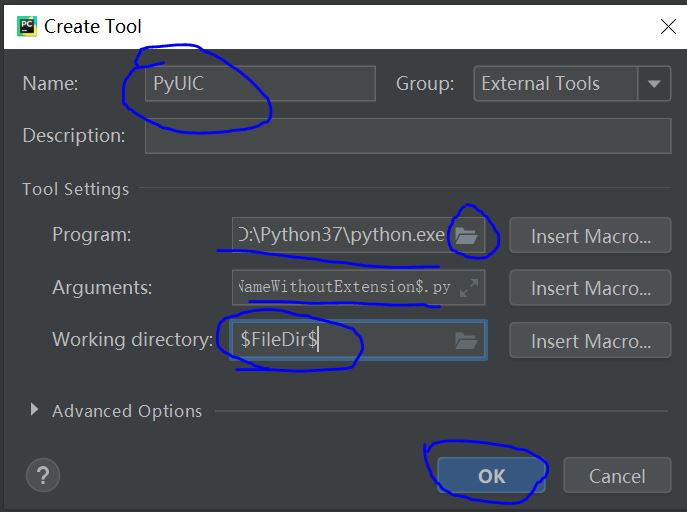
Task: Expand the Advanced Options section
Action: click(37, 410)
